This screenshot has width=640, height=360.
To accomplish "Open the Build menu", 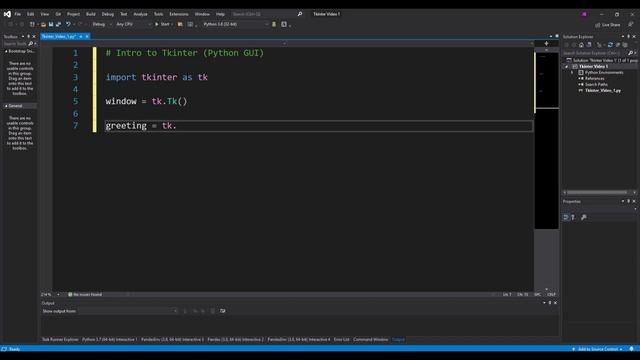I will pyautogui.click(x=91, y=14).
